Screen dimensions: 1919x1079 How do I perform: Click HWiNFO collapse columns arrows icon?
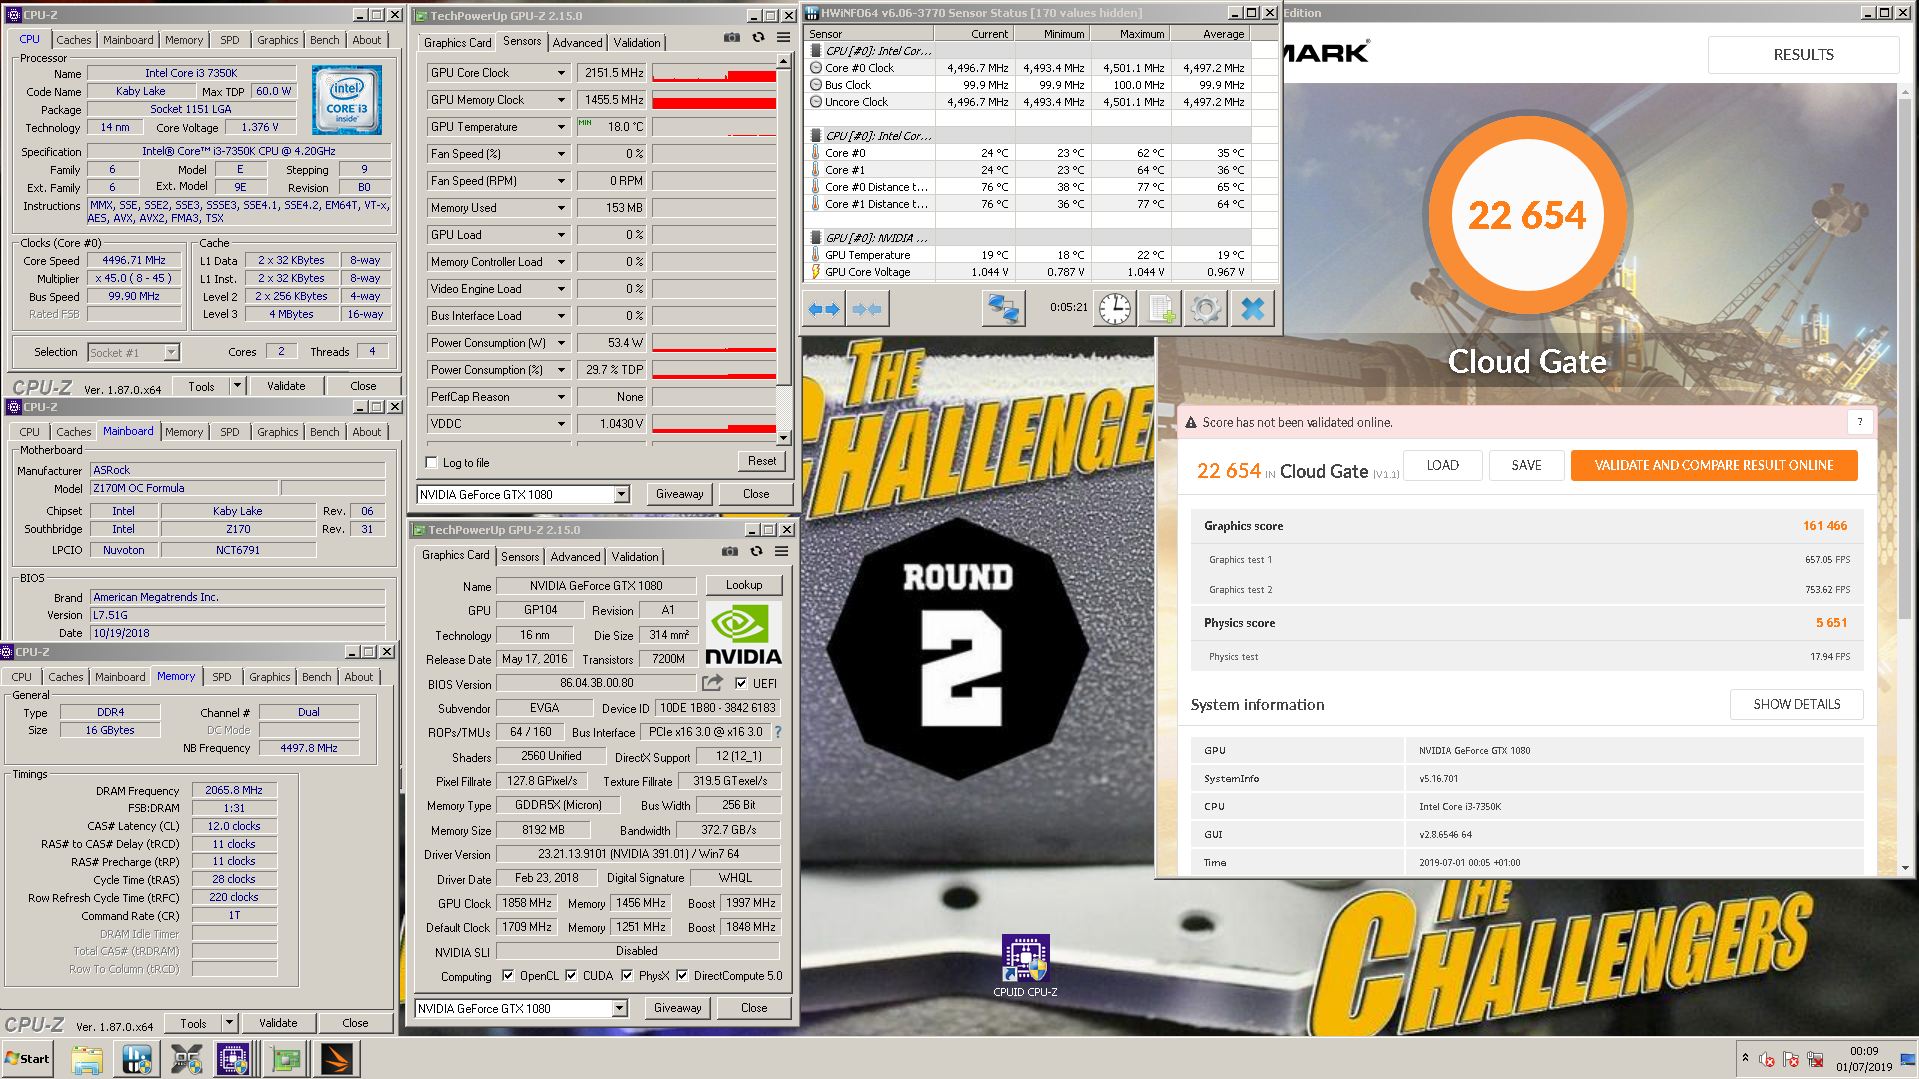[x=866, y=309]
